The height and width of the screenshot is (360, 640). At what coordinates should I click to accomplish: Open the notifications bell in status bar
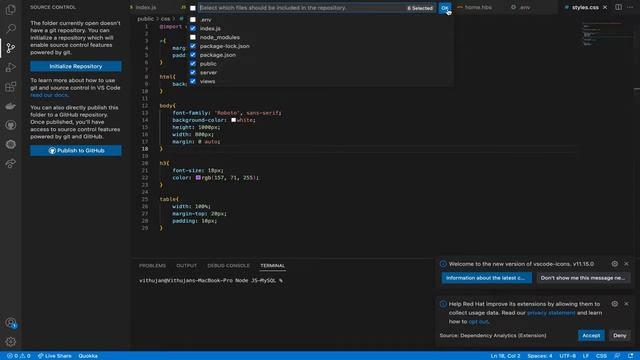(x=631, y=356)
